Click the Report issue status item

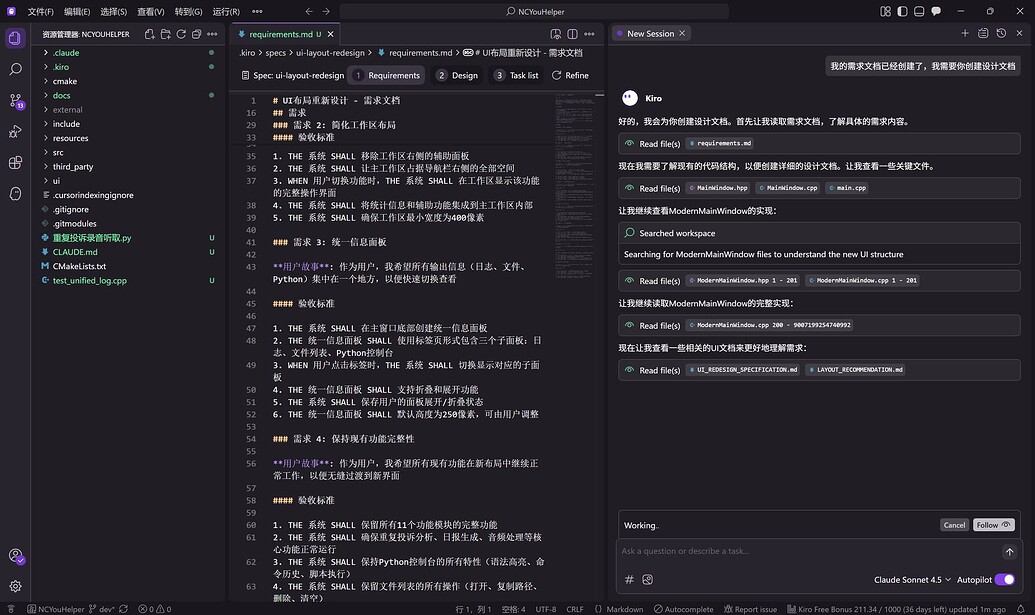[751, 609]
